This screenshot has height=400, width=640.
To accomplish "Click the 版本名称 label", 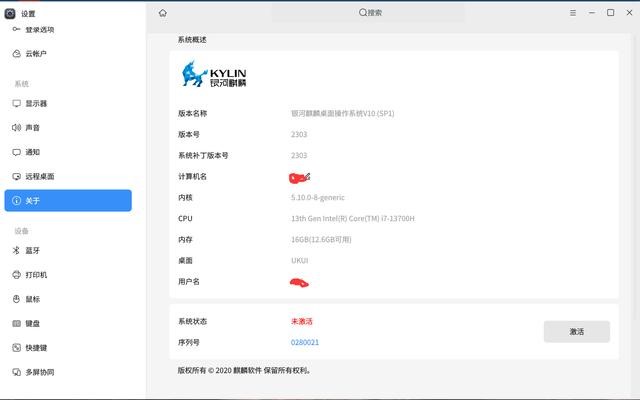I will coord(192,113).
